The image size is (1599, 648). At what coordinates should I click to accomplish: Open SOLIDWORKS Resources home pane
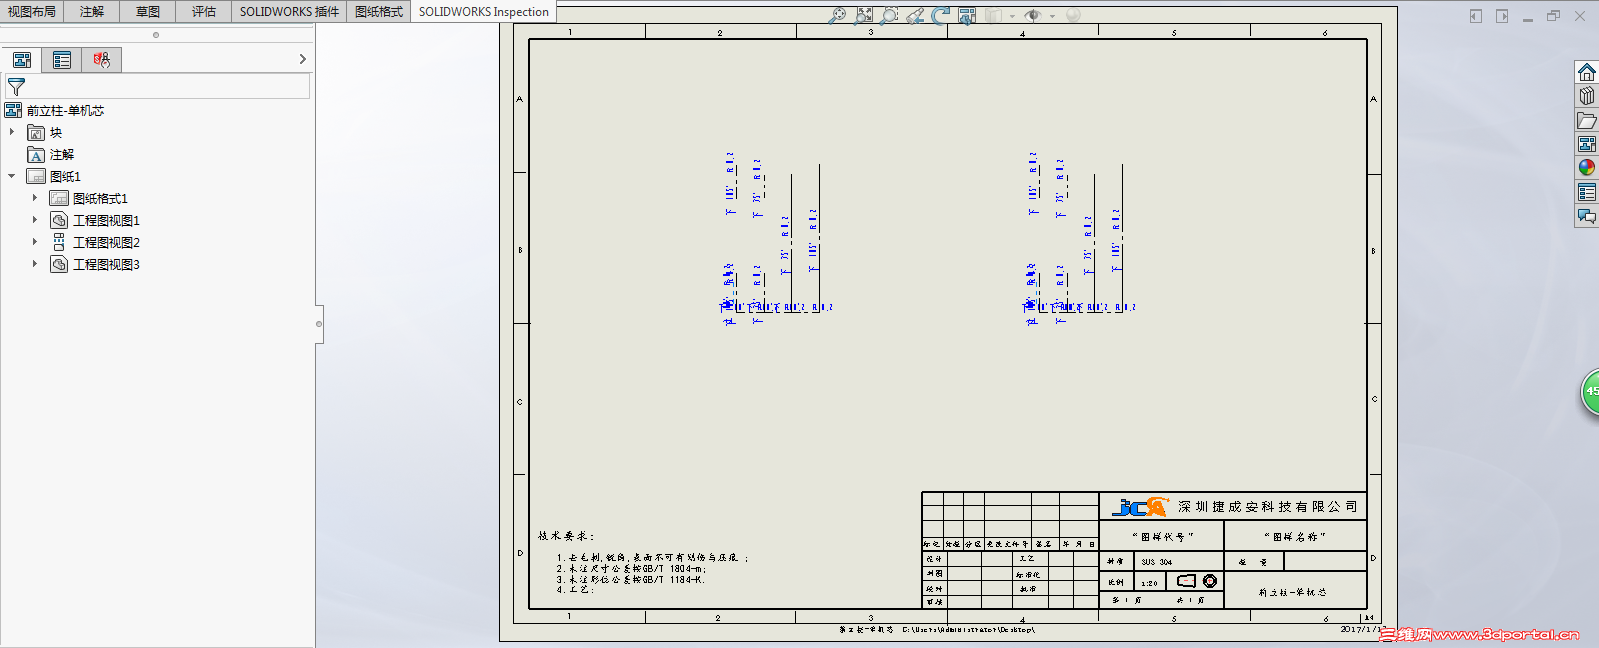click(x=1587, y=73)
